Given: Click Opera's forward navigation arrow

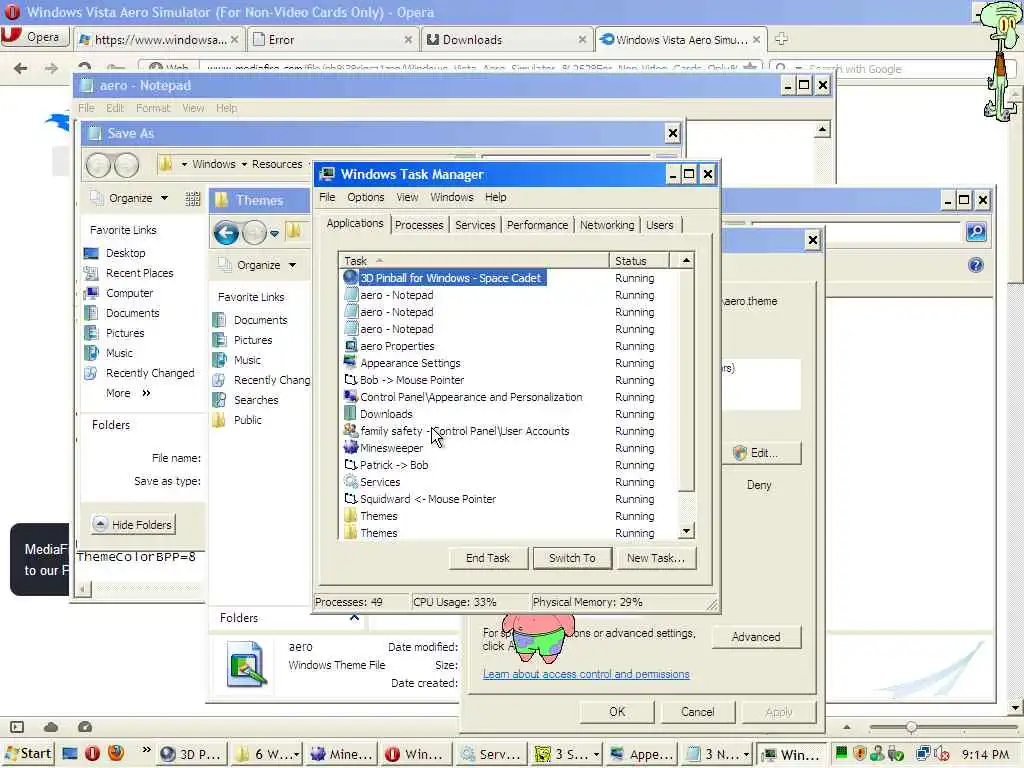Looking at the screenshot, I should (51, 68).
